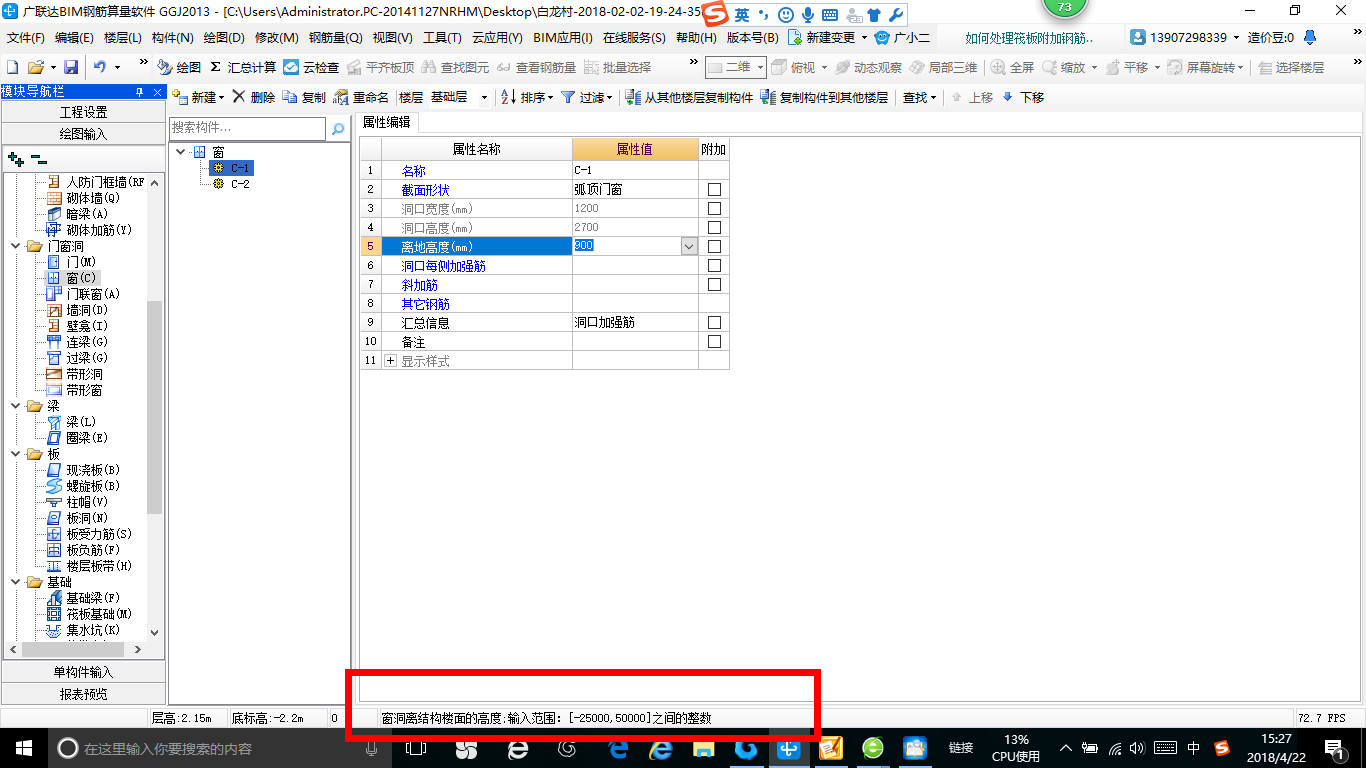Click the collapse-all minus icon in navigator
This screenshot has height=768, width=1366.
tap(39, 158)
